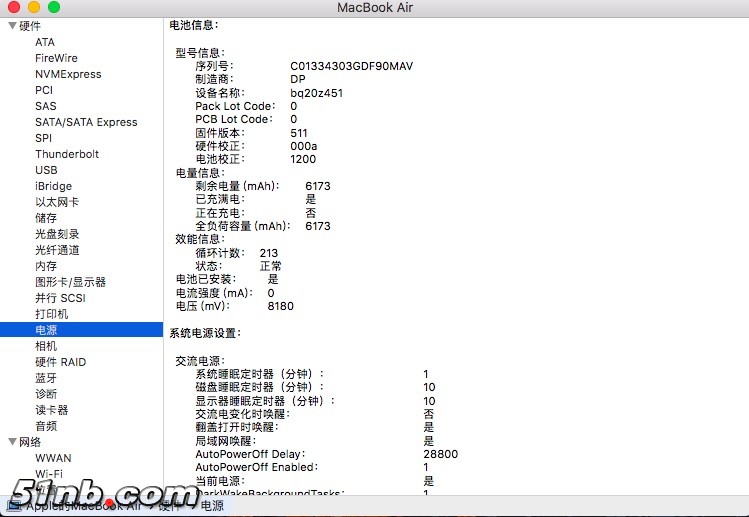Select 音频 audio entry
The width and height of the screenshot is (749, 517).
point(46,426)
